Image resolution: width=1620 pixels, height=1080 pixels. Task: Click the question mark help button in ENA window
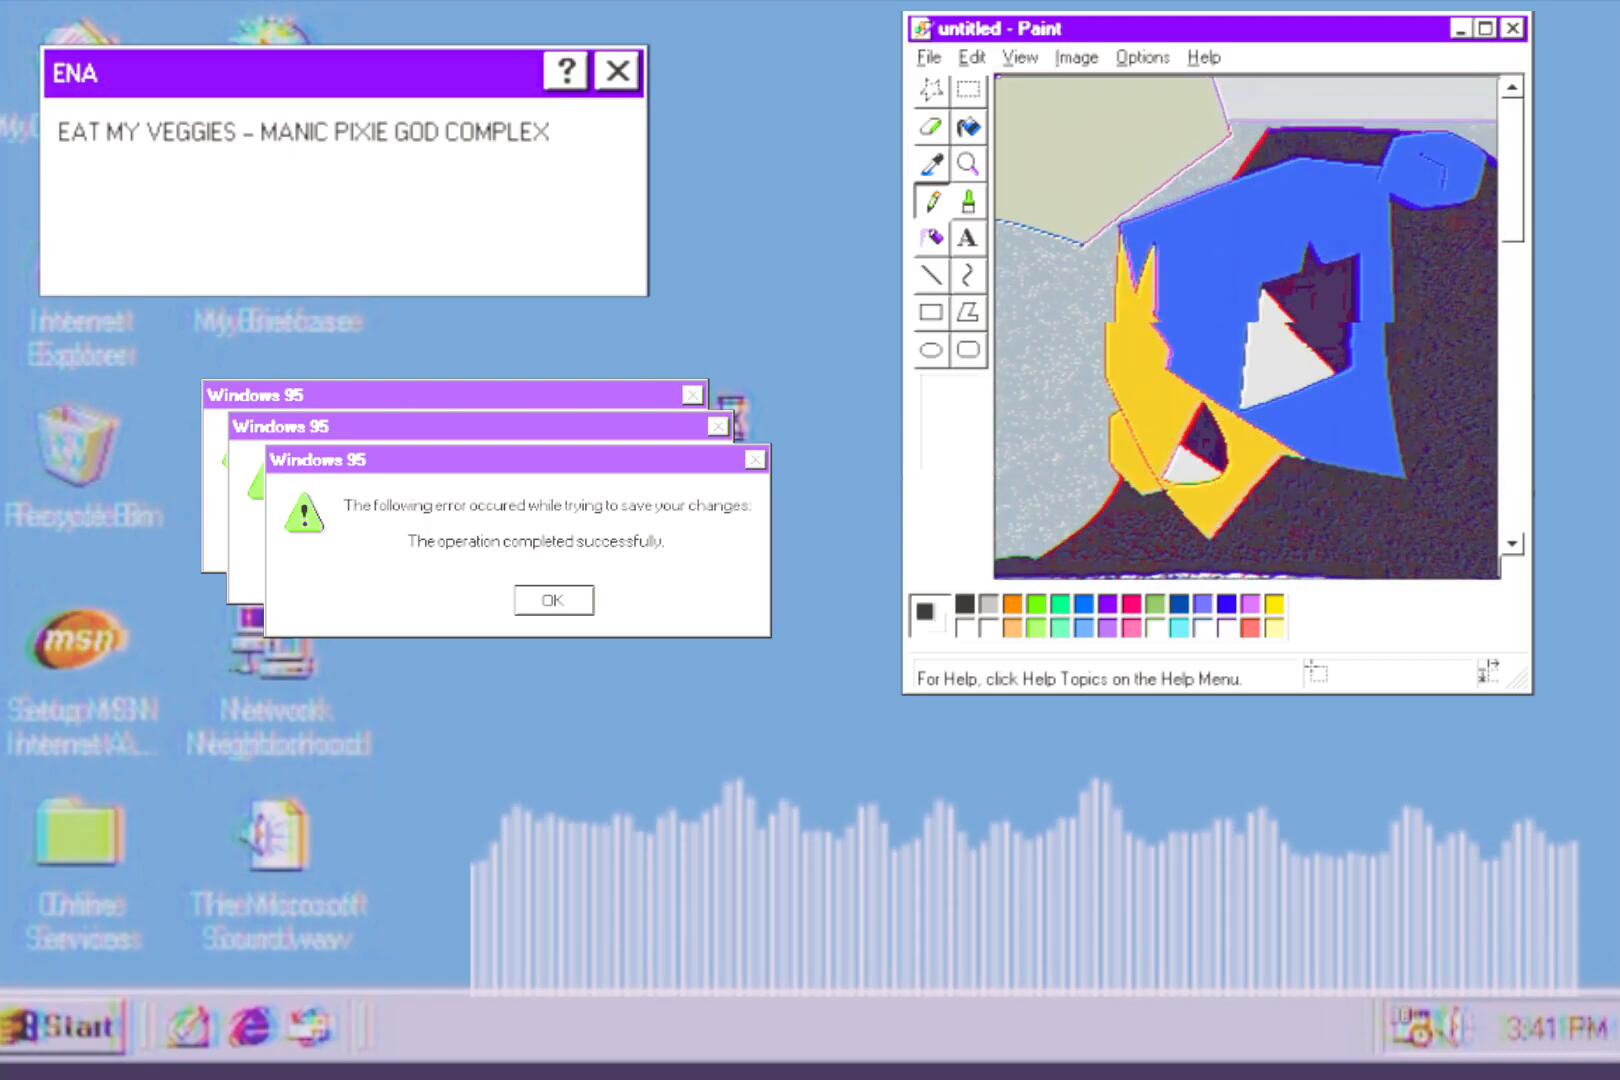click(x=565, y=71)
